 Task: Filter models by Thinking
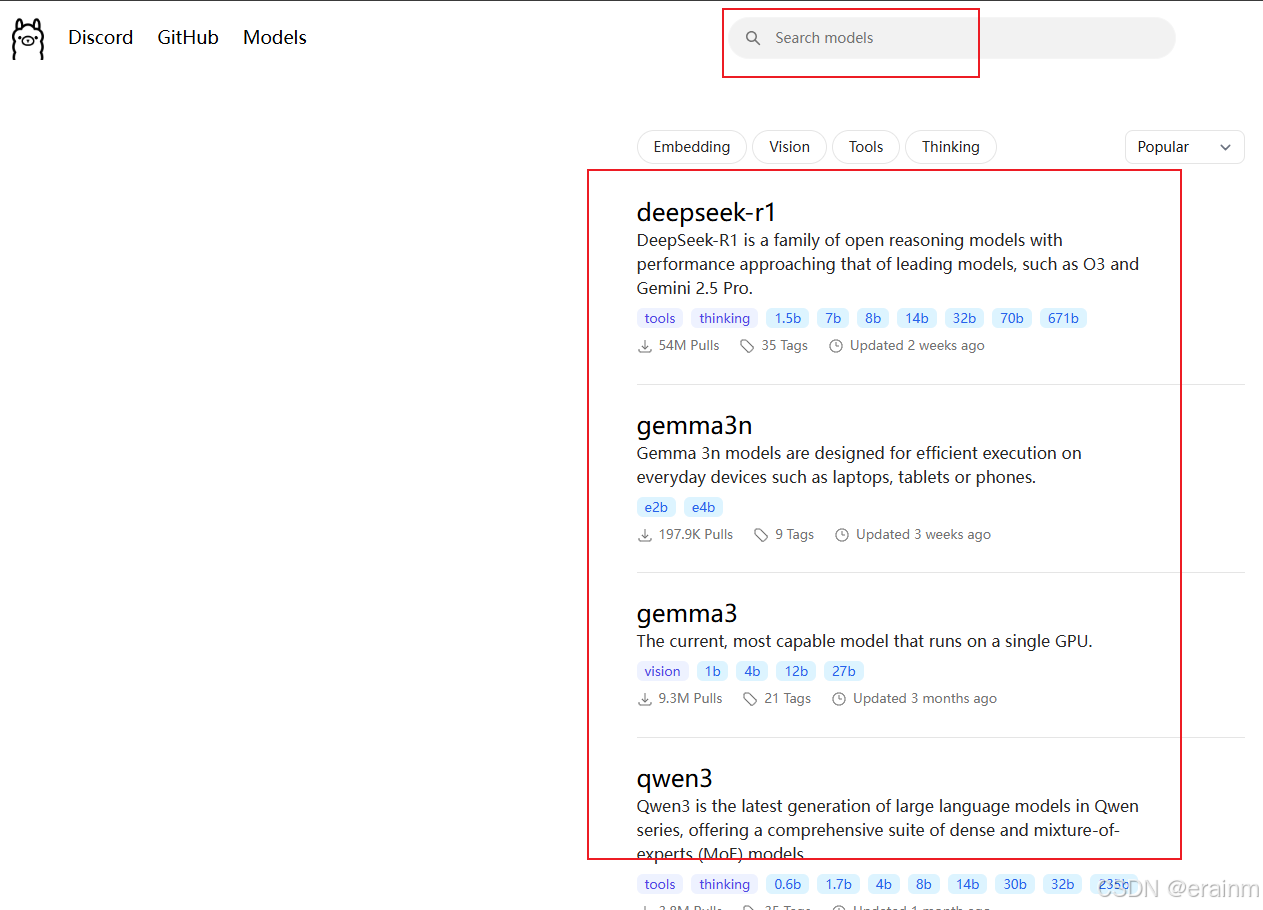point(950,147)
